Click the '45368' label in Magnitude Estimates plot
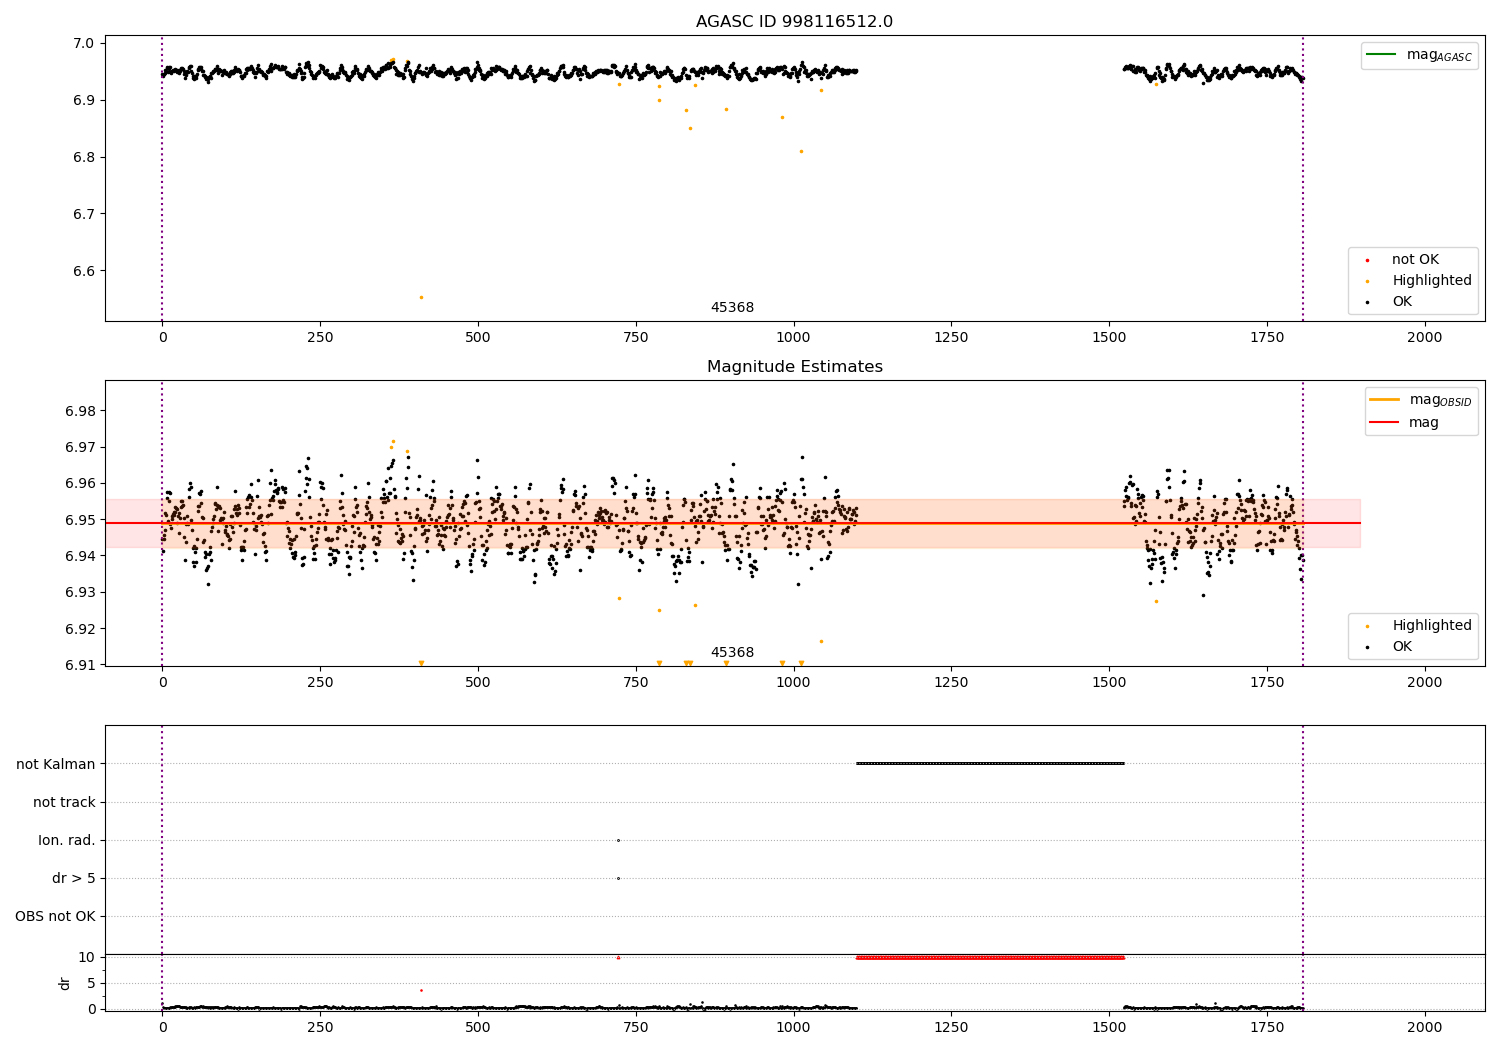1500x1050 pixels. 732,653
